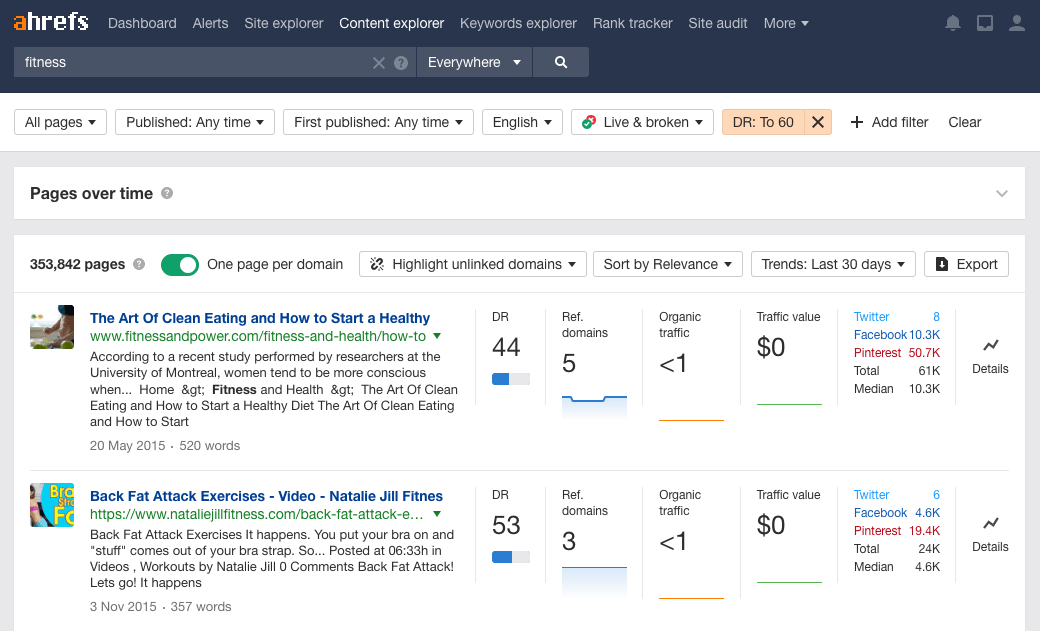Click the DR: To 60 filter chip
This screenshot has width=1040, height=631.
(763, 122)
